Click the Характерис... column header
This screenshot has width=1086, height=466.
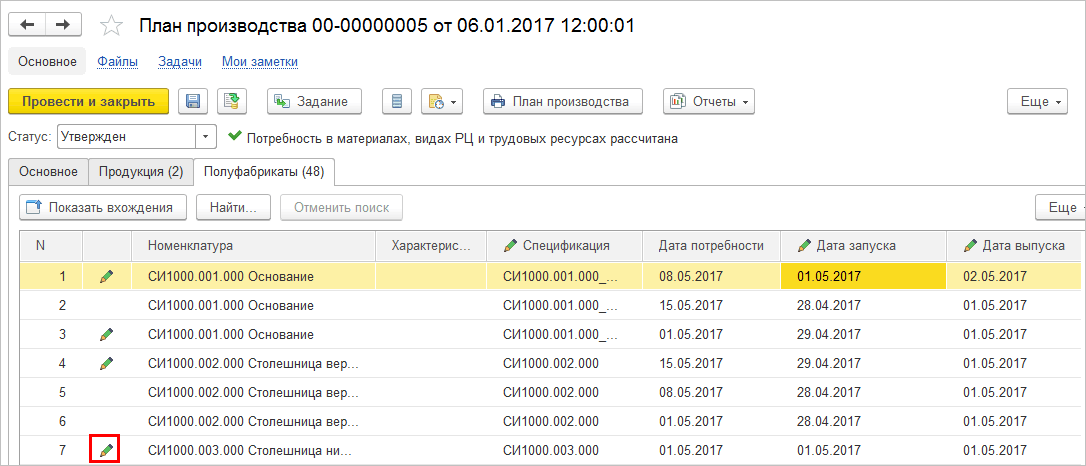pyautogui.click(x=430, y=245)
